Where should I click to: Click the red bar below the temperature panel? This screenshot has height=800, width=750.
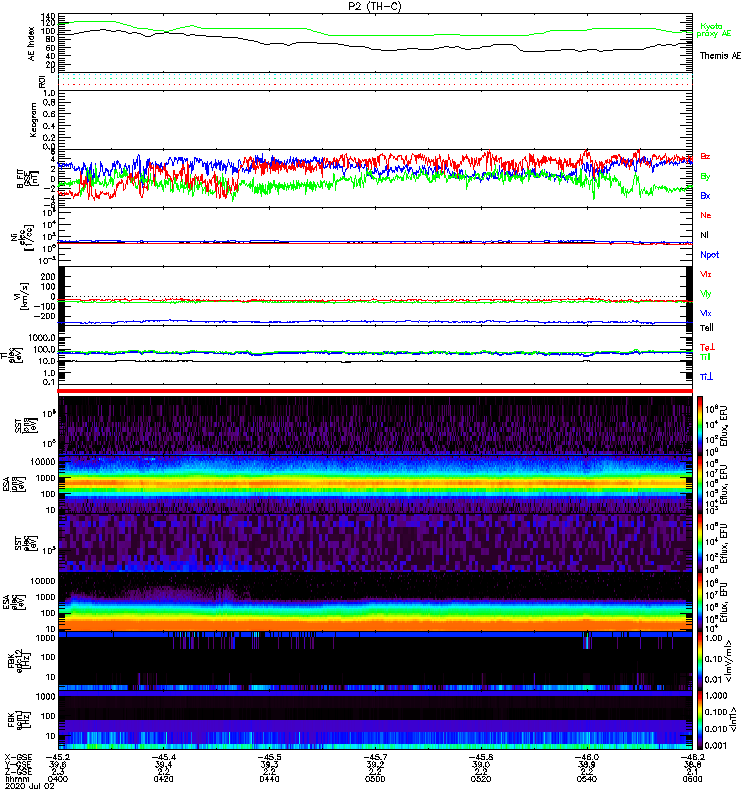[x=375, y=391]
